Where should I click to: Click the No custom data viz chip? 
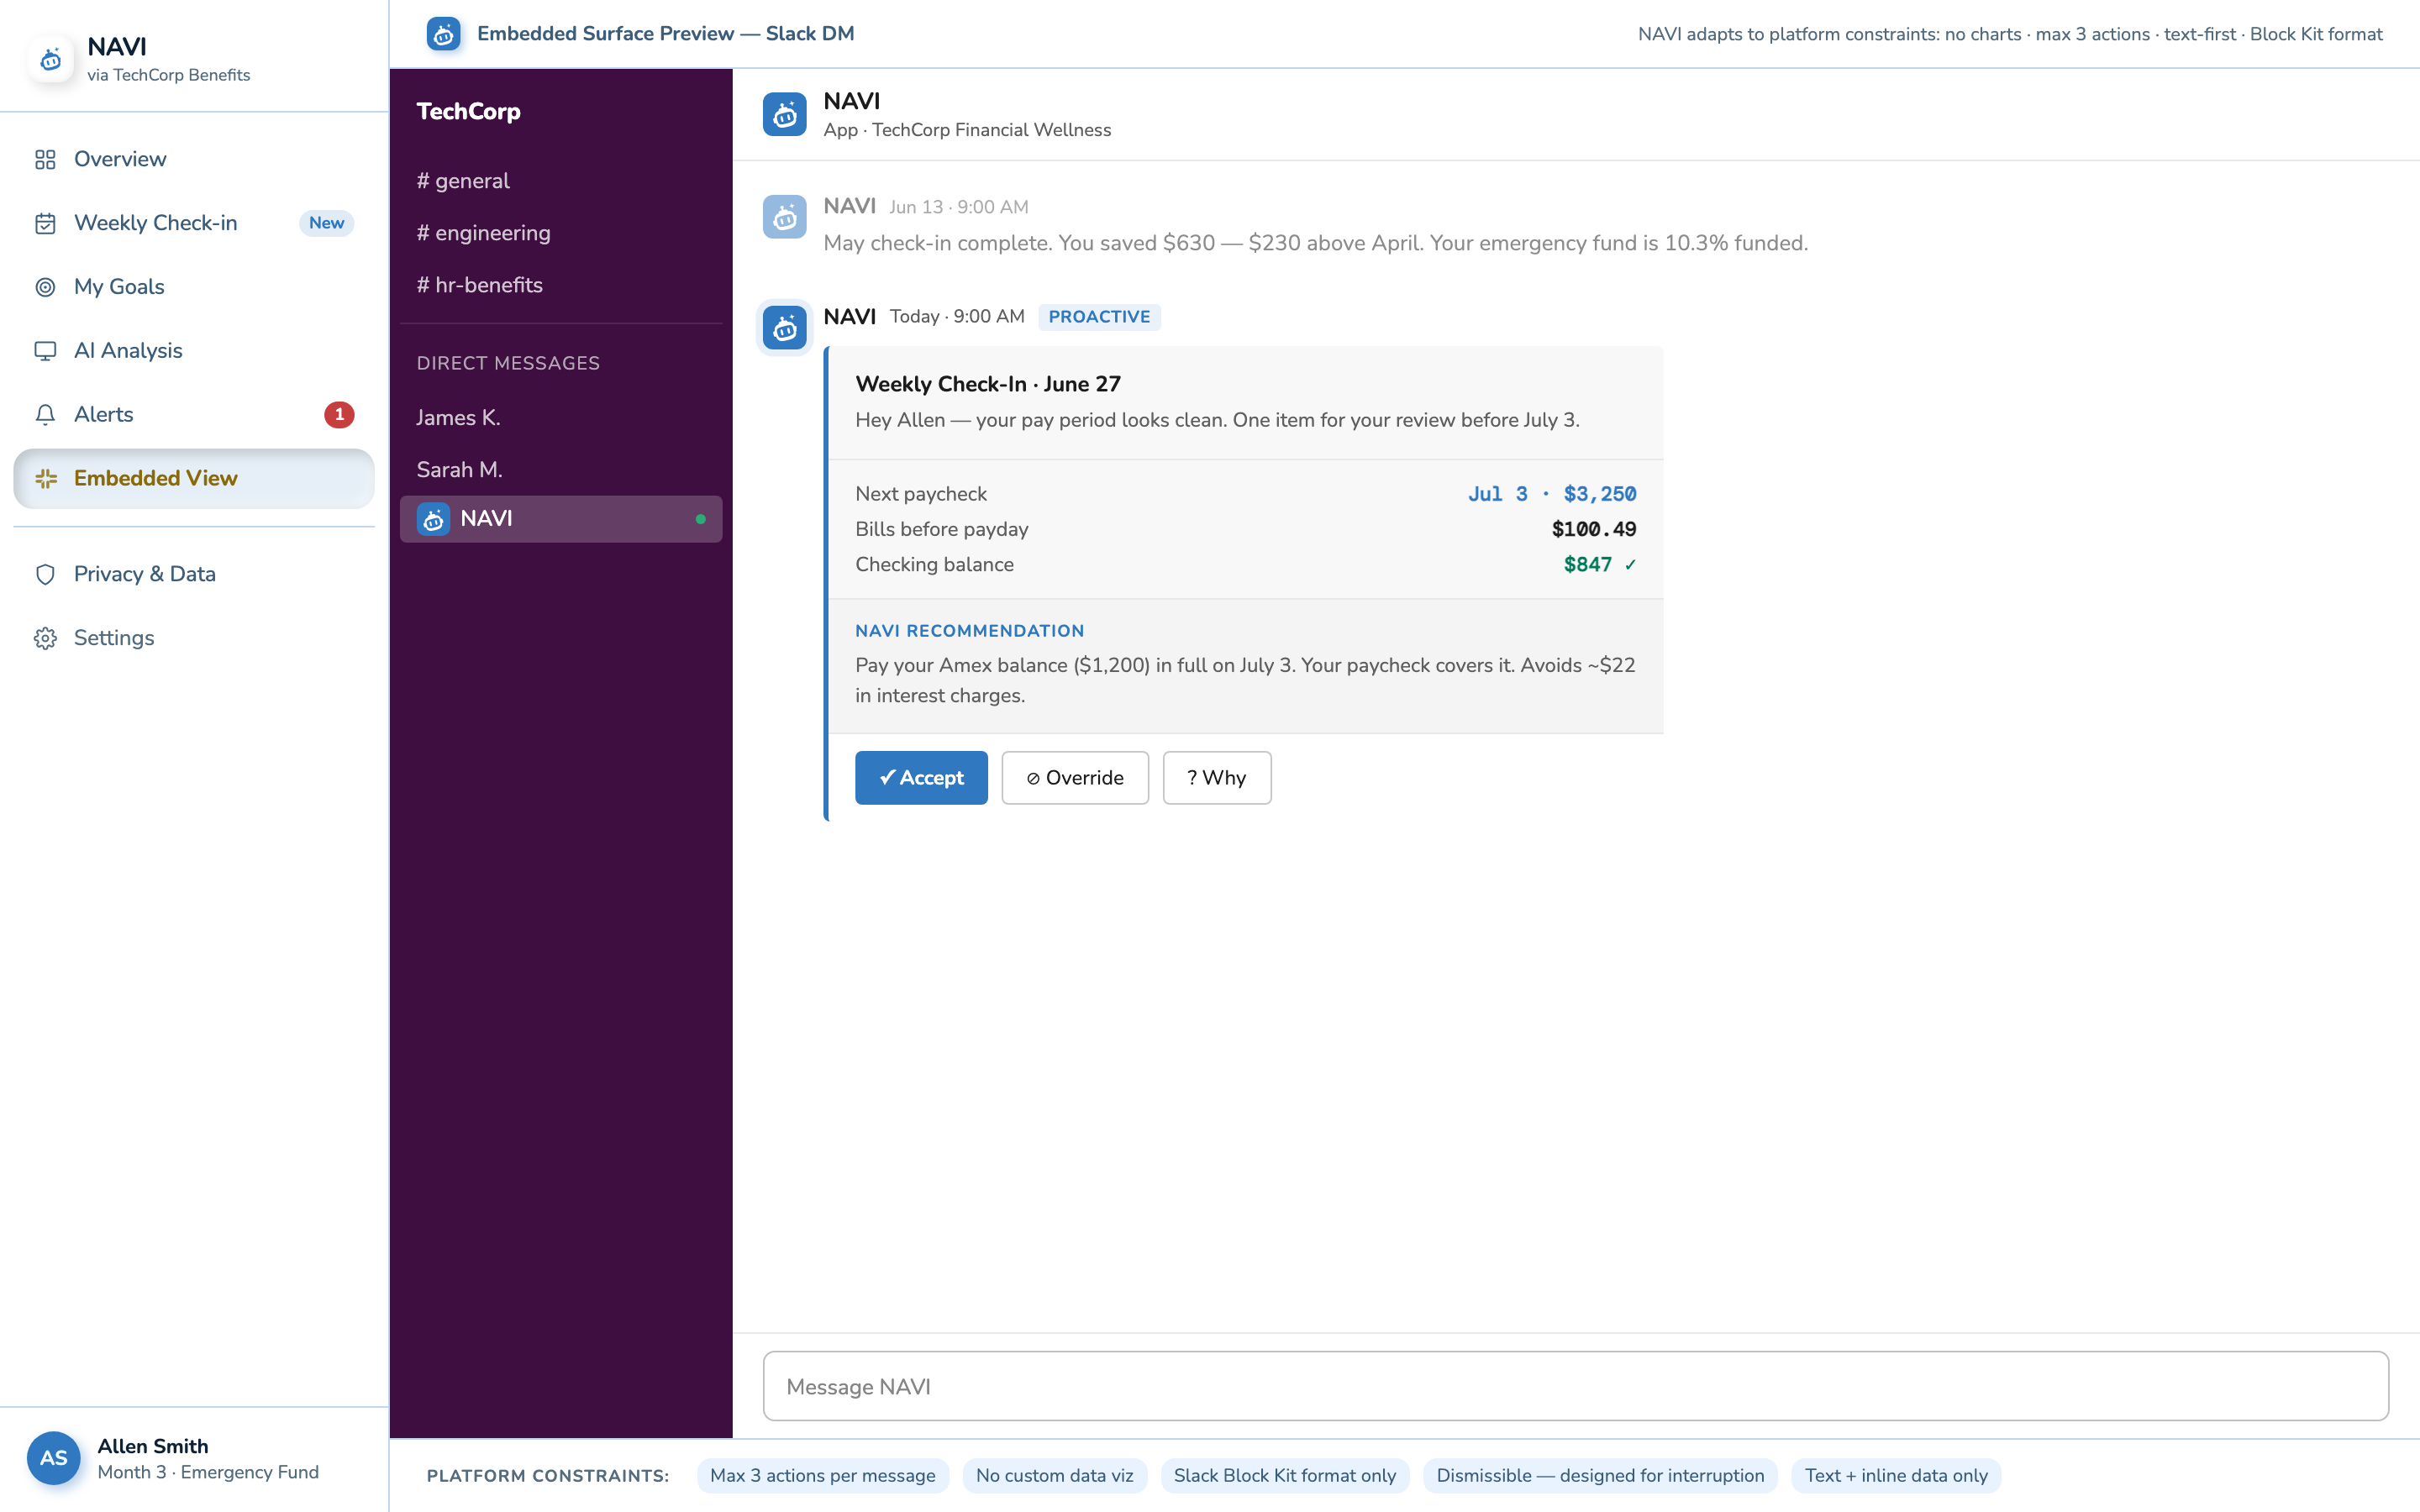click(1054, 1475)
